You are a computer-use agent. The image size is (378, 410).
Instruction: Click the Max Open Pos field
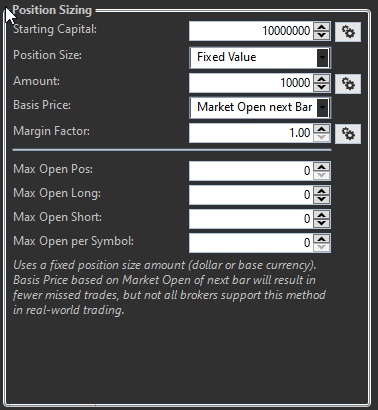tap(251, 171)
